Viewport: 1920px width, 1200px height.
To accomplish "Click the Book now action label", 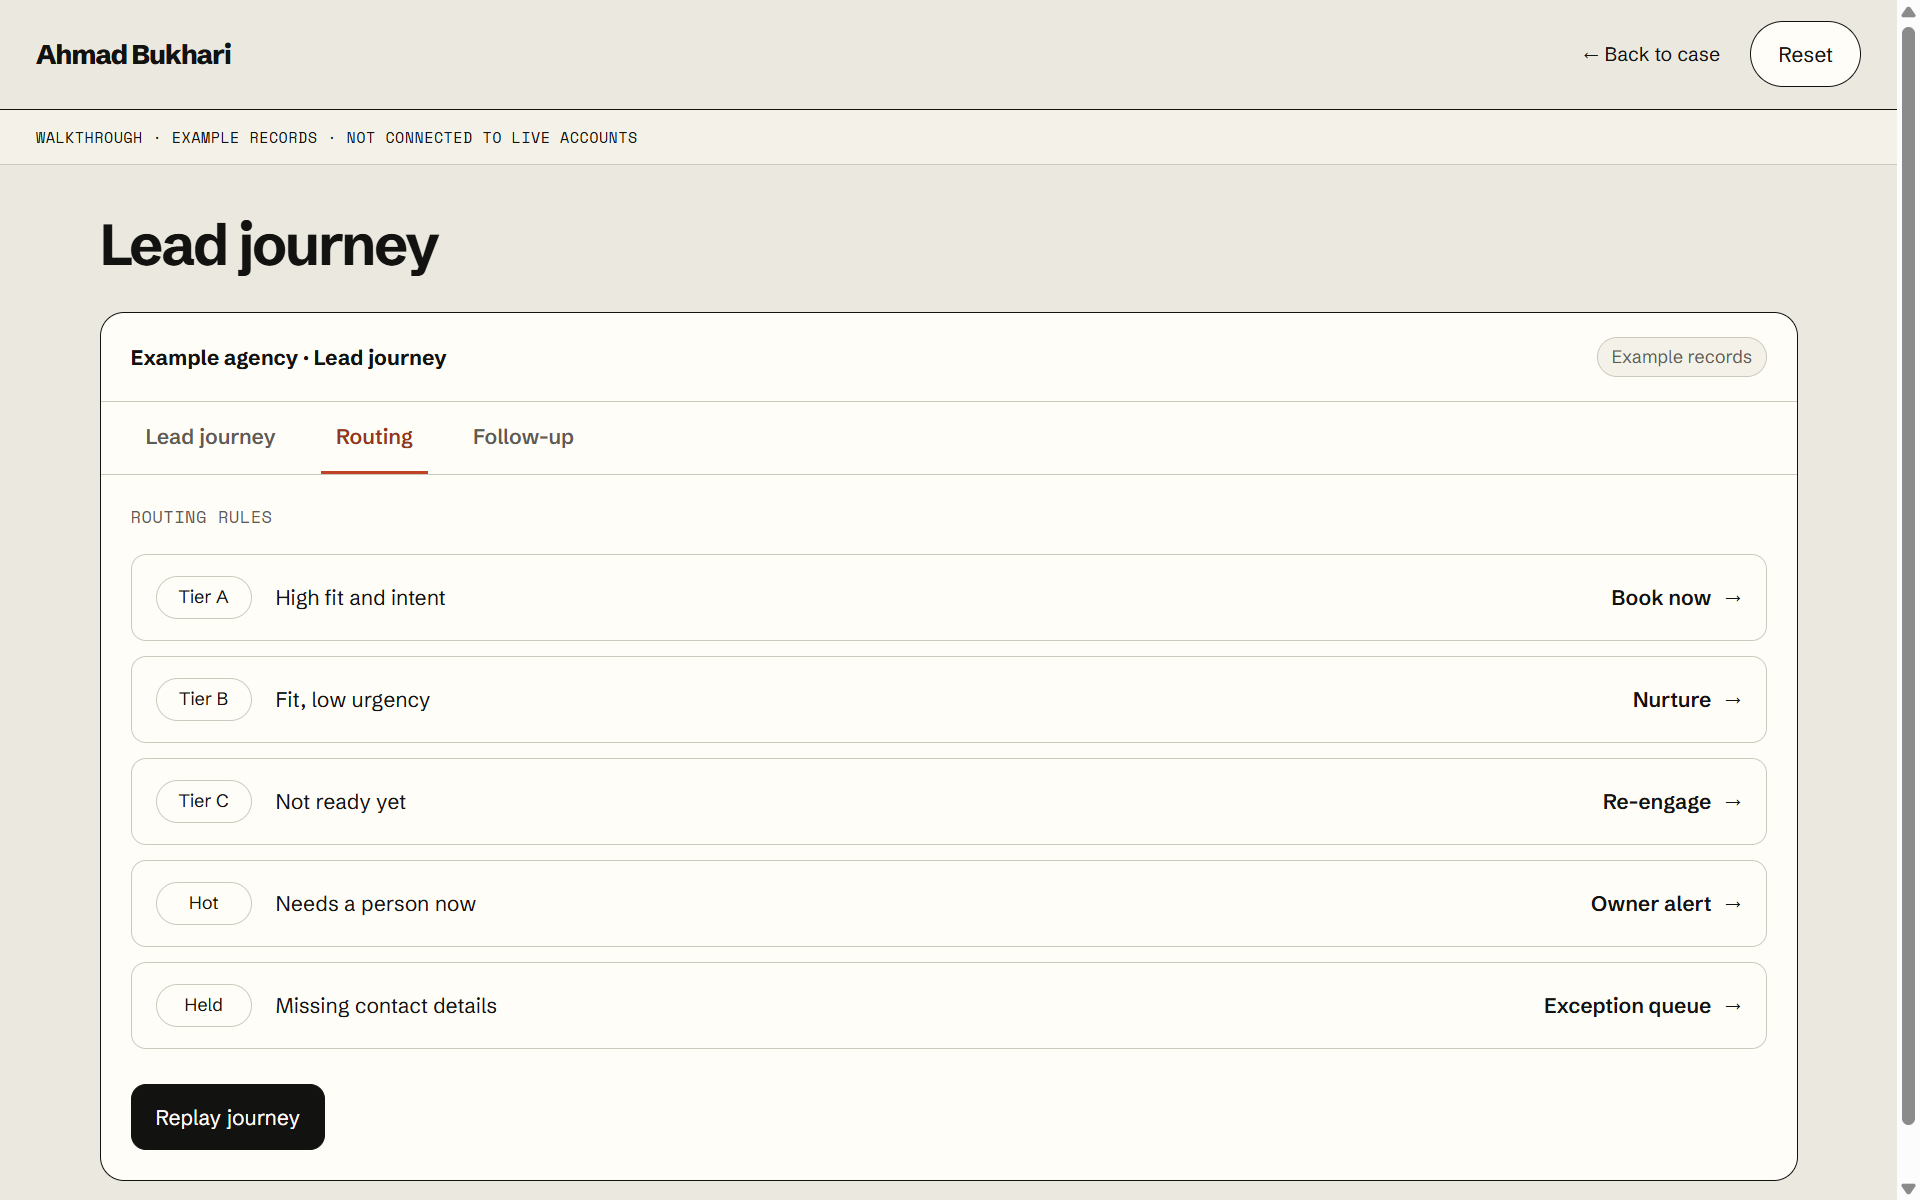I will pyautogui.click(x=1661, y=598).
